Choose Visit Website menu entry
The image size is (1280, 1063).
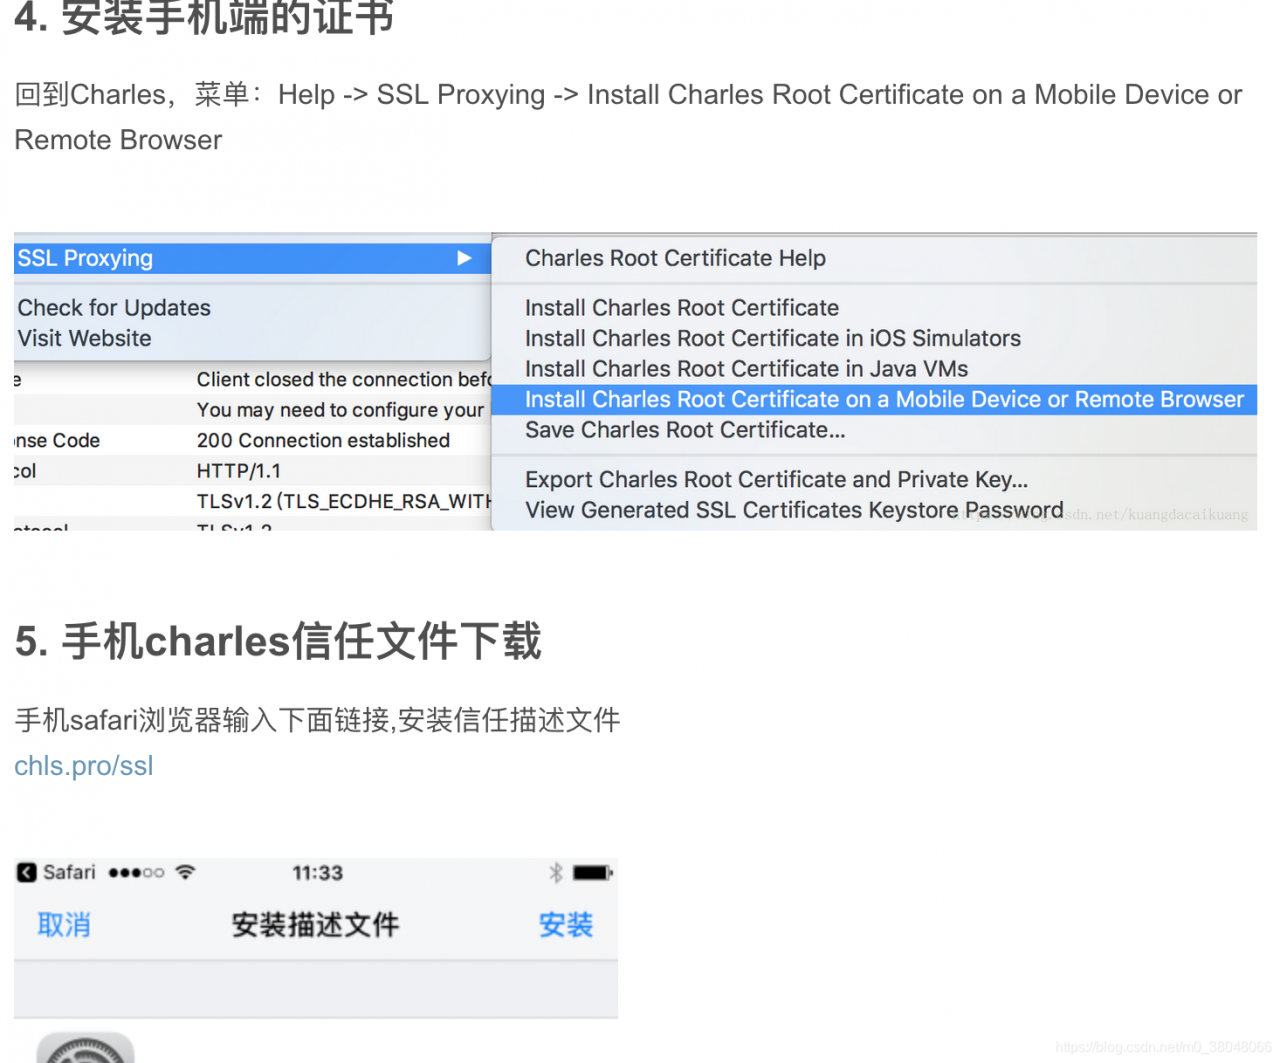pos(84,339)
